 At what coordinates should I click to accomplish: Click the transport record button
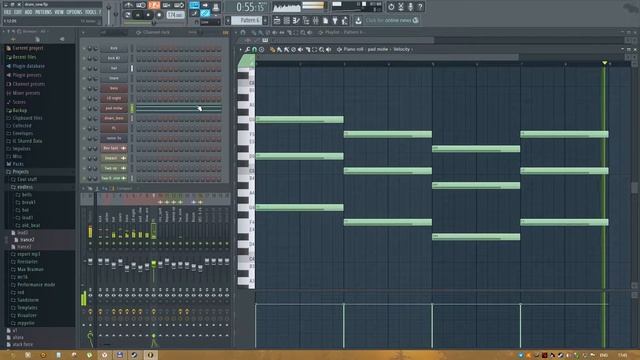click(x=159, y=15)
